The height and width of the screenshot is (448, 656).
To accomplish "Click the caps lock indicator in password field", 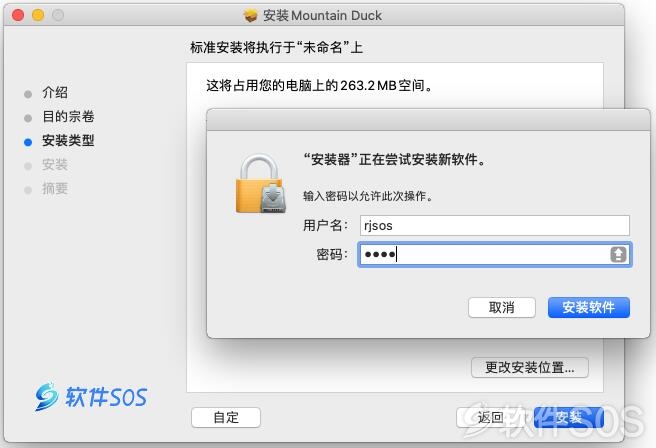I will point(618,254).
